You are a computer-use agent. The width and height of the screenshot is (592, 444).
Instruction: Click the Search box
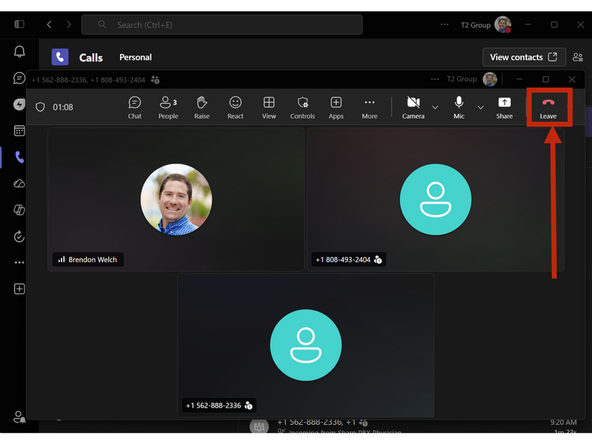[x=222, y=25]
